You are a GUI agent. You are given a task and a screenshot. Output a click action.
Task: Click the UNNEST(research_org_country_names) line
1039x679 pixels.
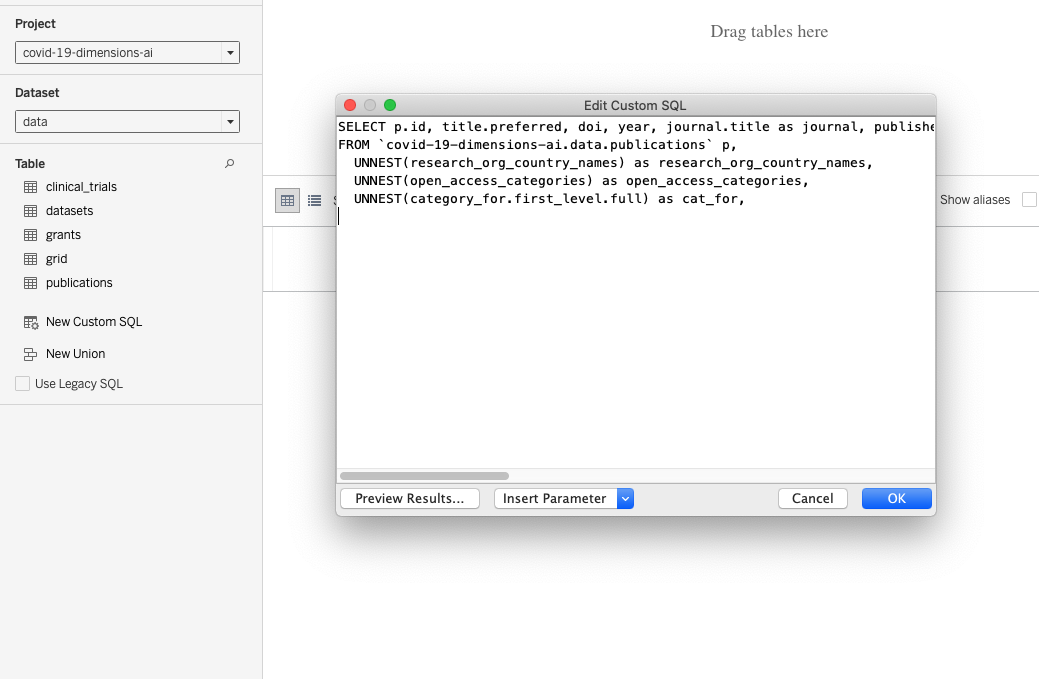coord(613,163)
